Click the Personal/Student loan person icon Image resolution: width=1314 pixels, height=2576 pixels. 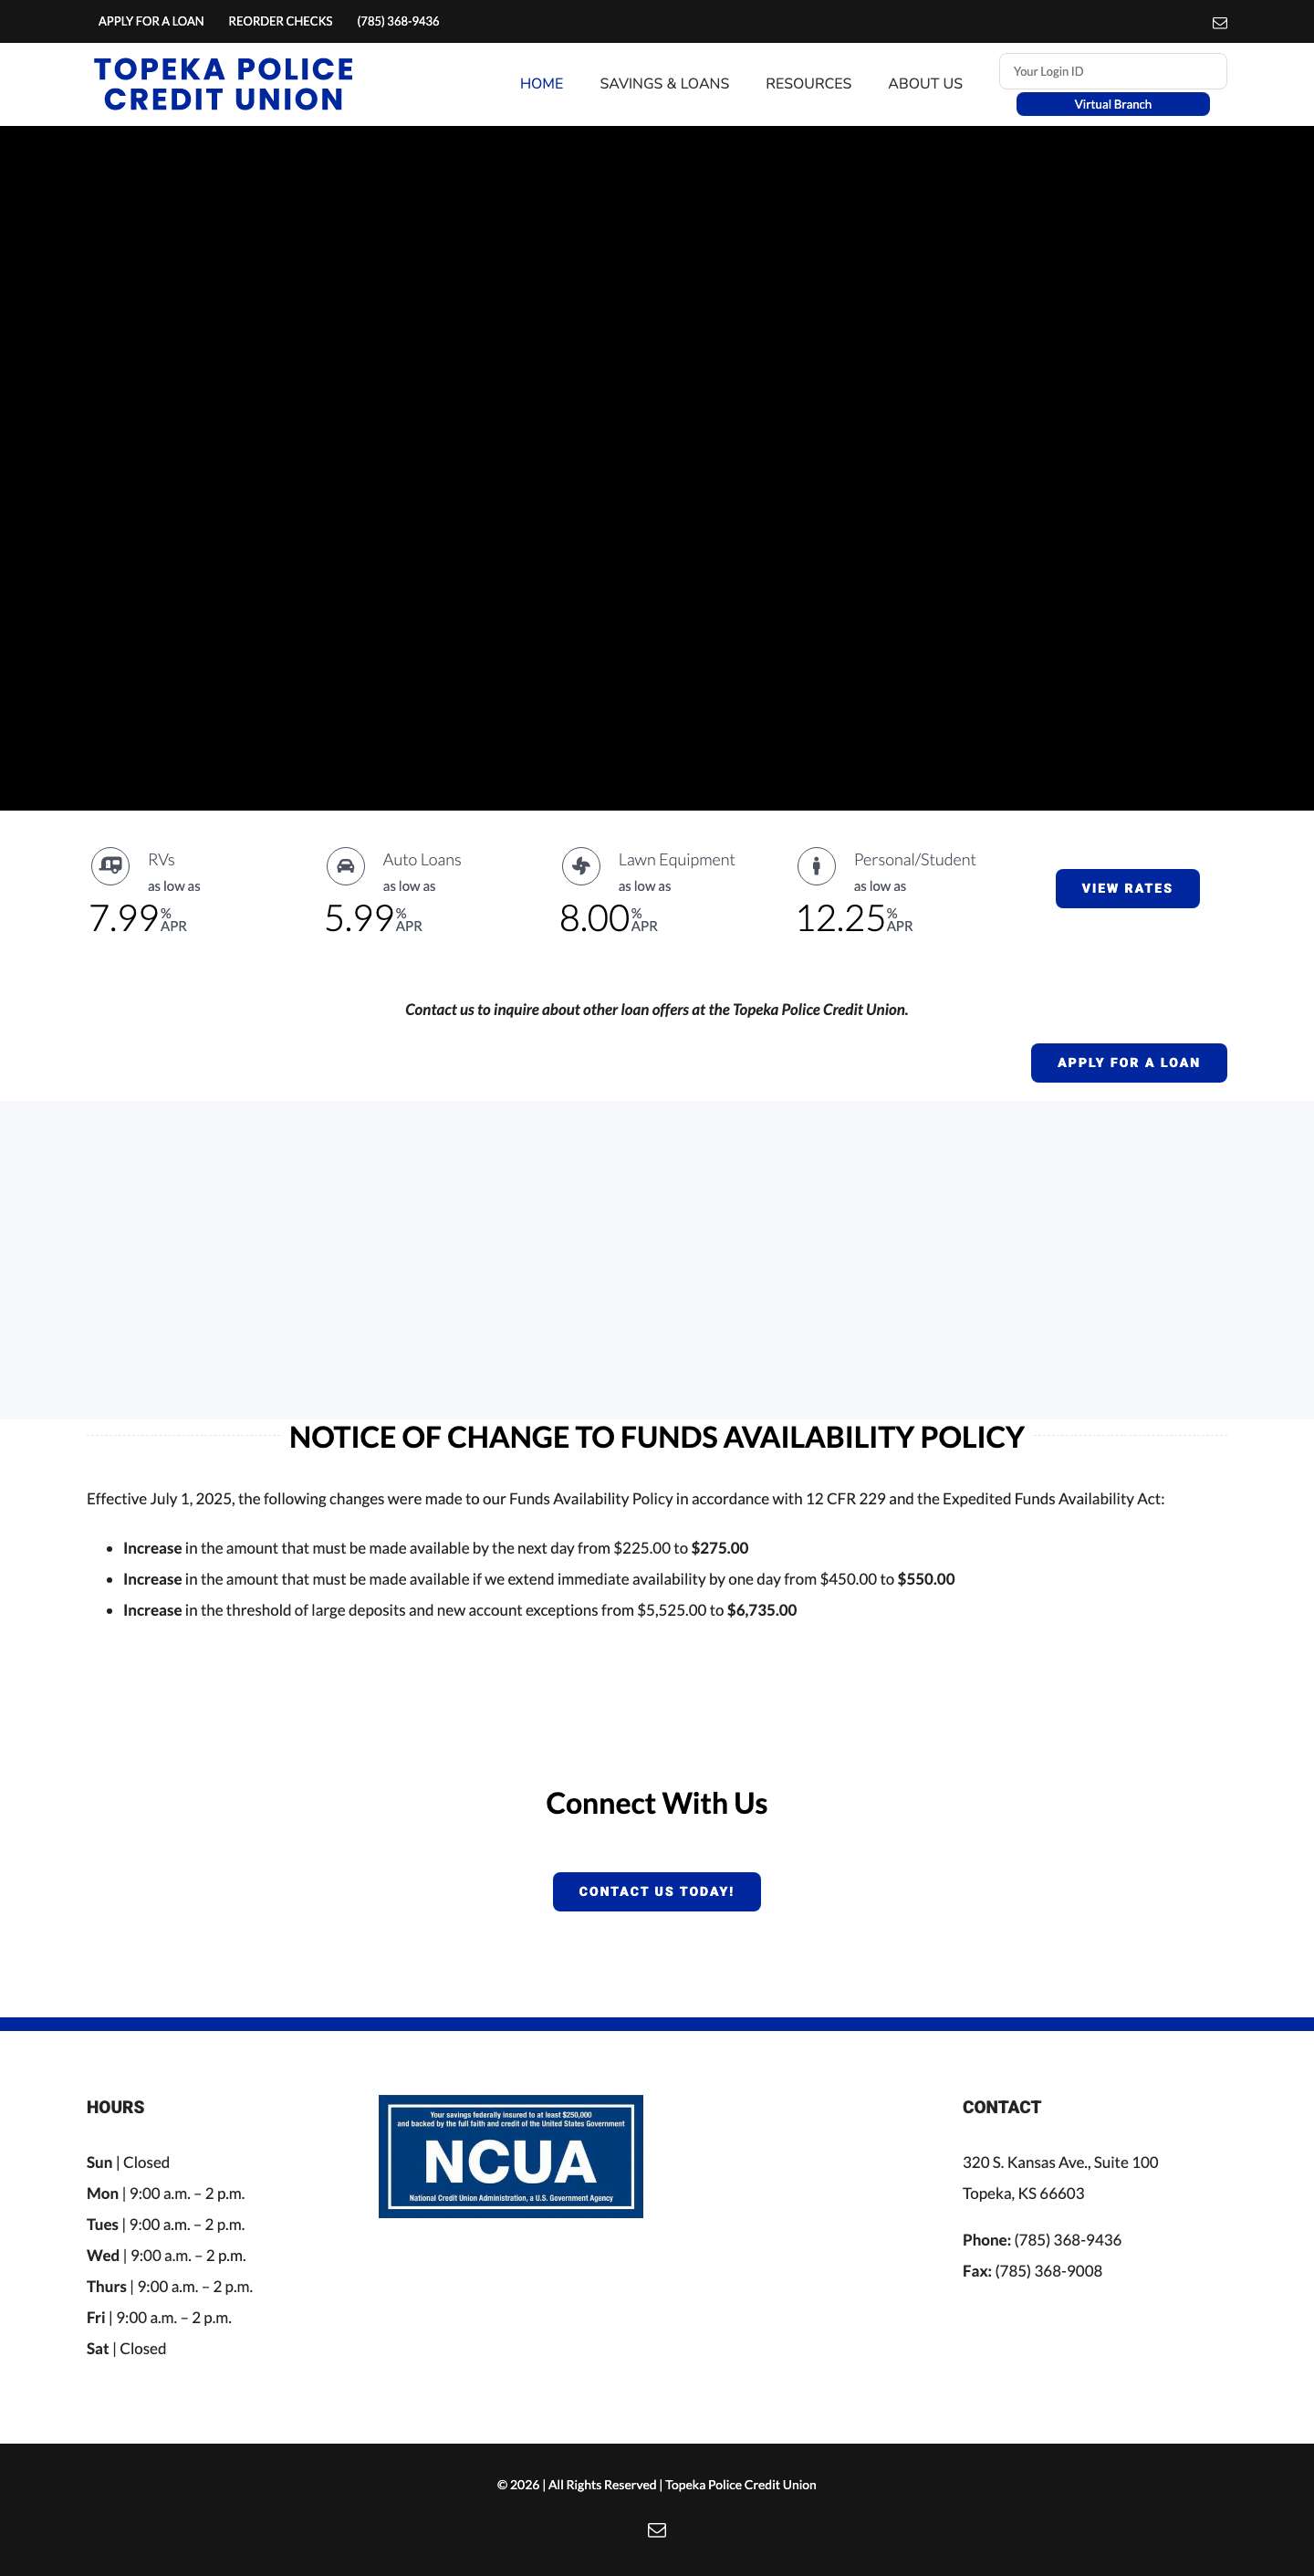tap(818, 866)
